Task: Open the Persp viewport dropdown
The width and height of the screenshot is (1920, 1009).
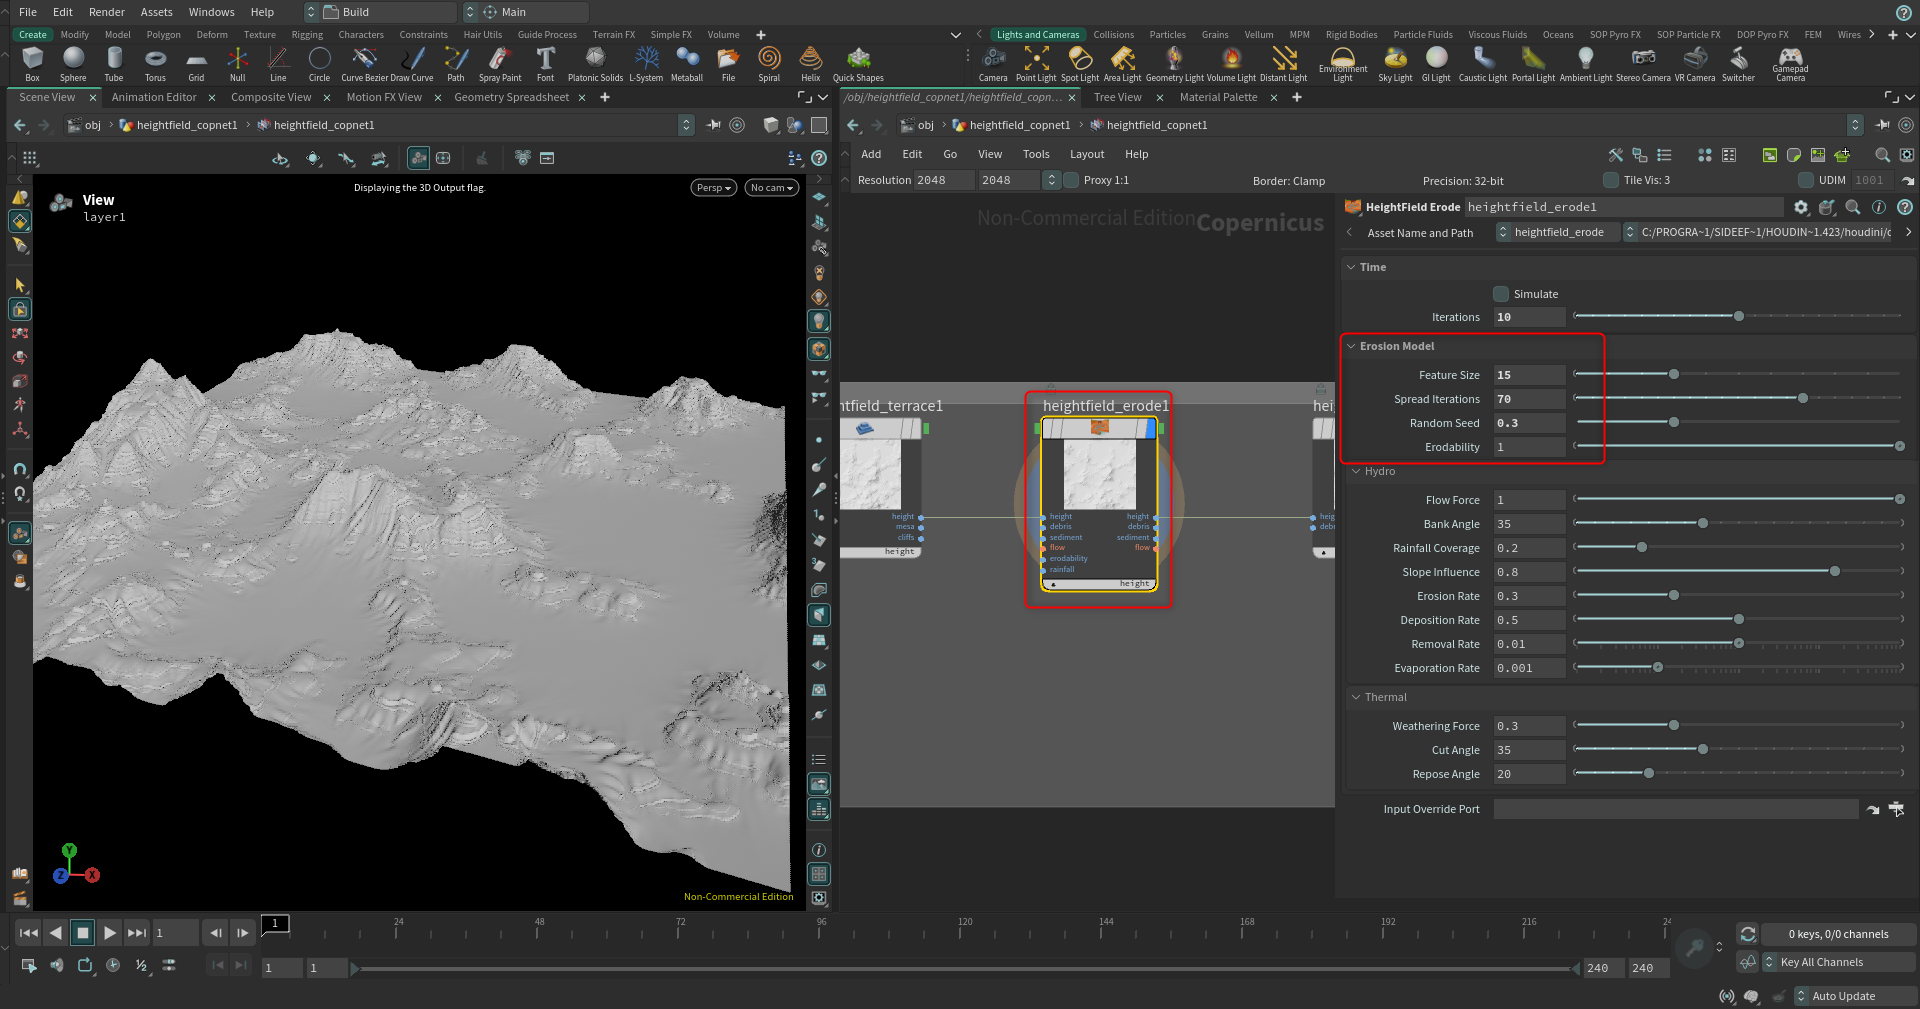Action: 714,188
